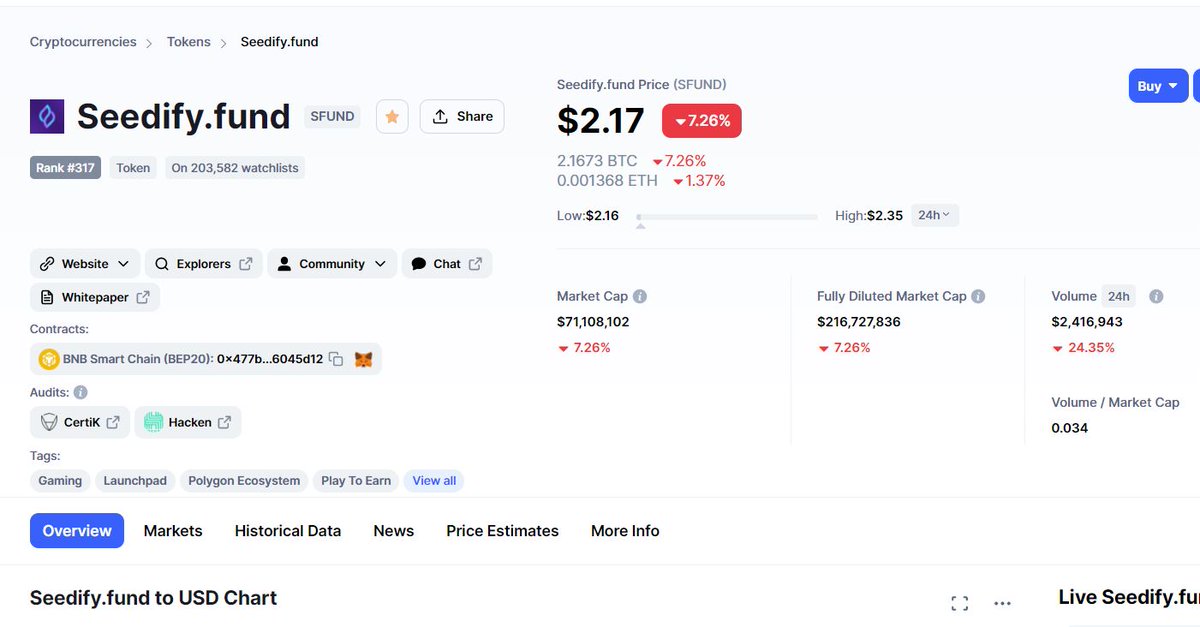Click the SFUND ticker badge
The width and height of the screenshot is (1200, 627).
332,117
